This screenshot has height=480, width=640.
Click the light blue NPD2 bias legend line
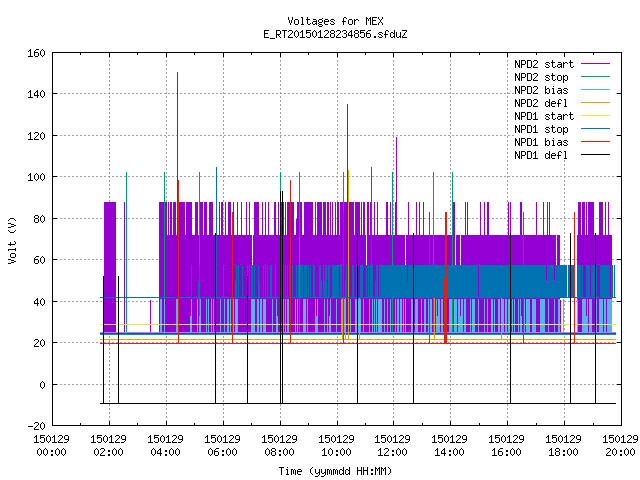(x=595, y=89)
